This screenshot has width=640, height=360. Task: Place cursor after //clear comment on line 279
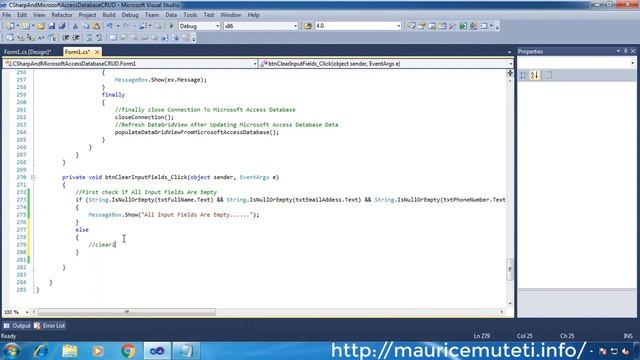(116, 245)
